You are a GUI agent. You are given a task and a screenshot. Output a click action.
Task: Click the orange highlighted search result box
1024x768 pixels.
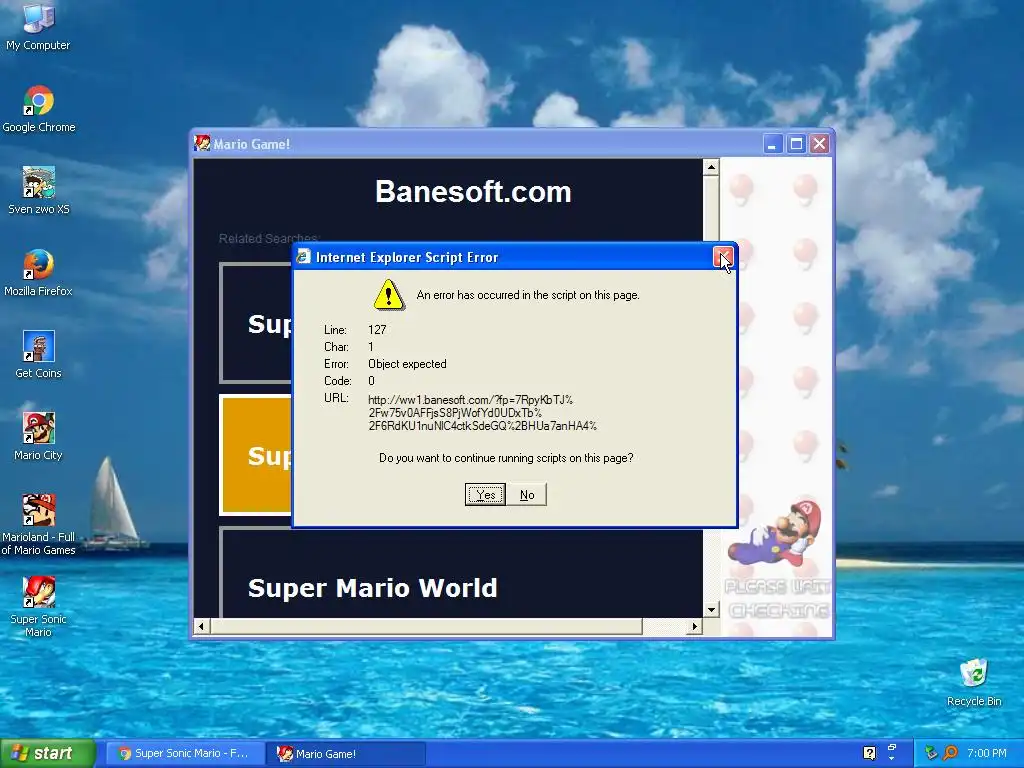257,455
